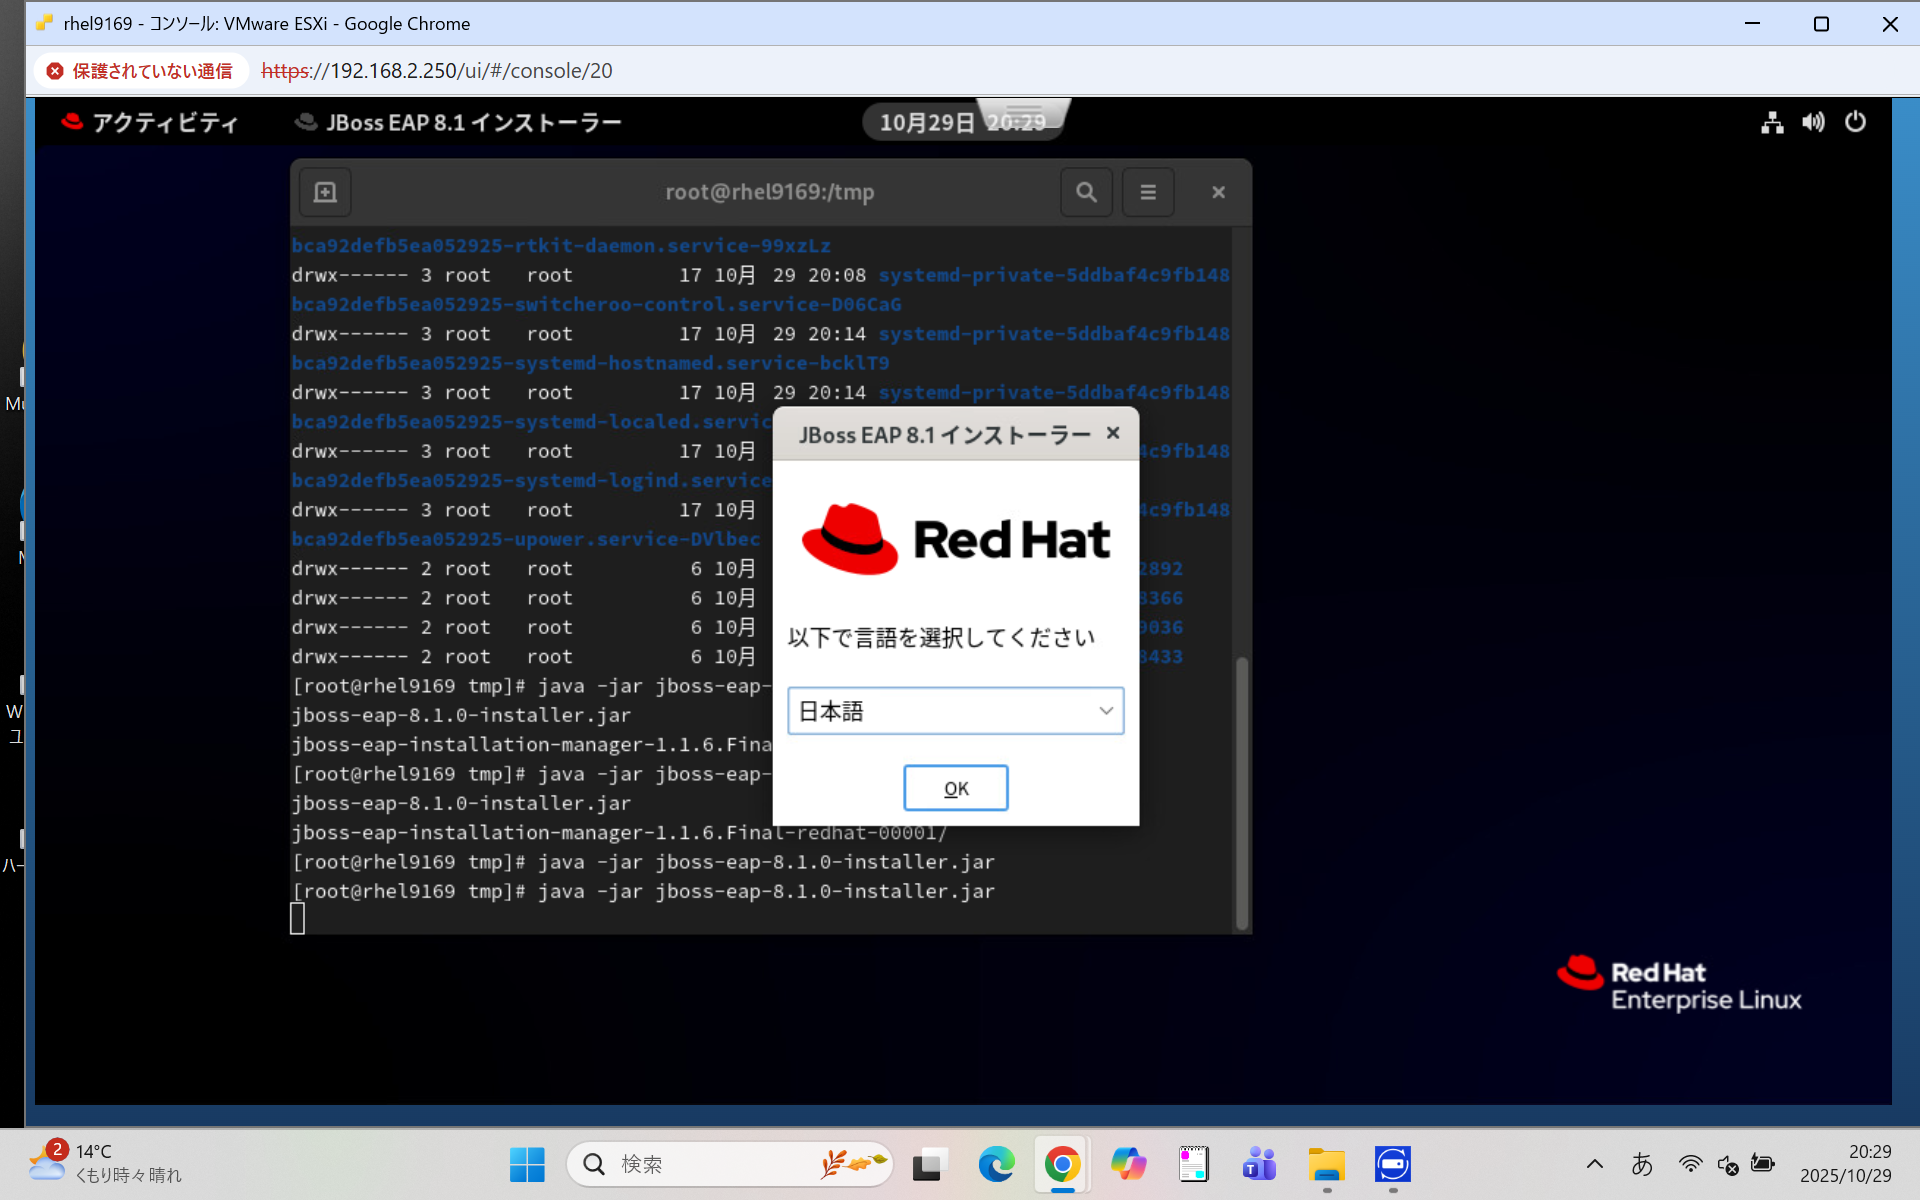1920x1200 pixels.
Task: Open the GNOME power menu icon
Action: point(1855,122)
